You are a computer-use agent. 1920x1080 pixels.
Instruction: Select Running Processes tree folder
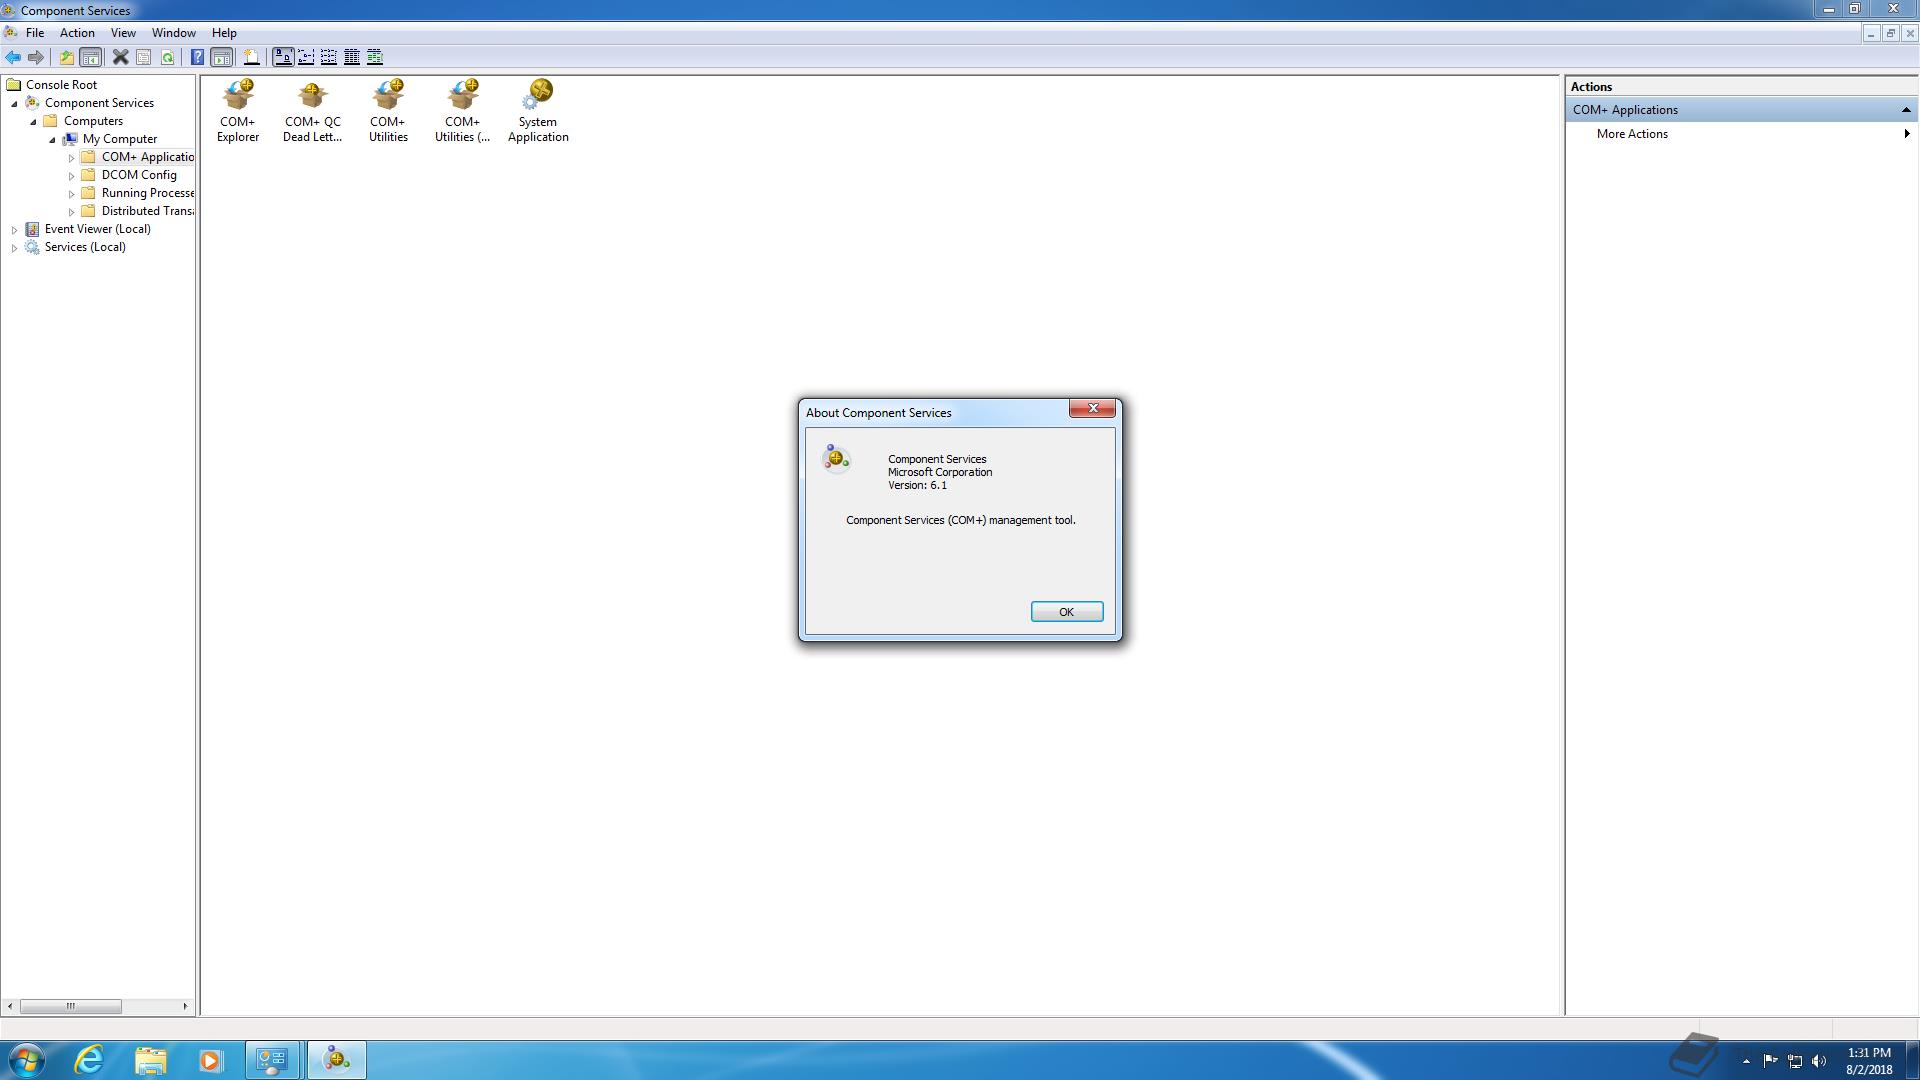[x=147, y=193]
